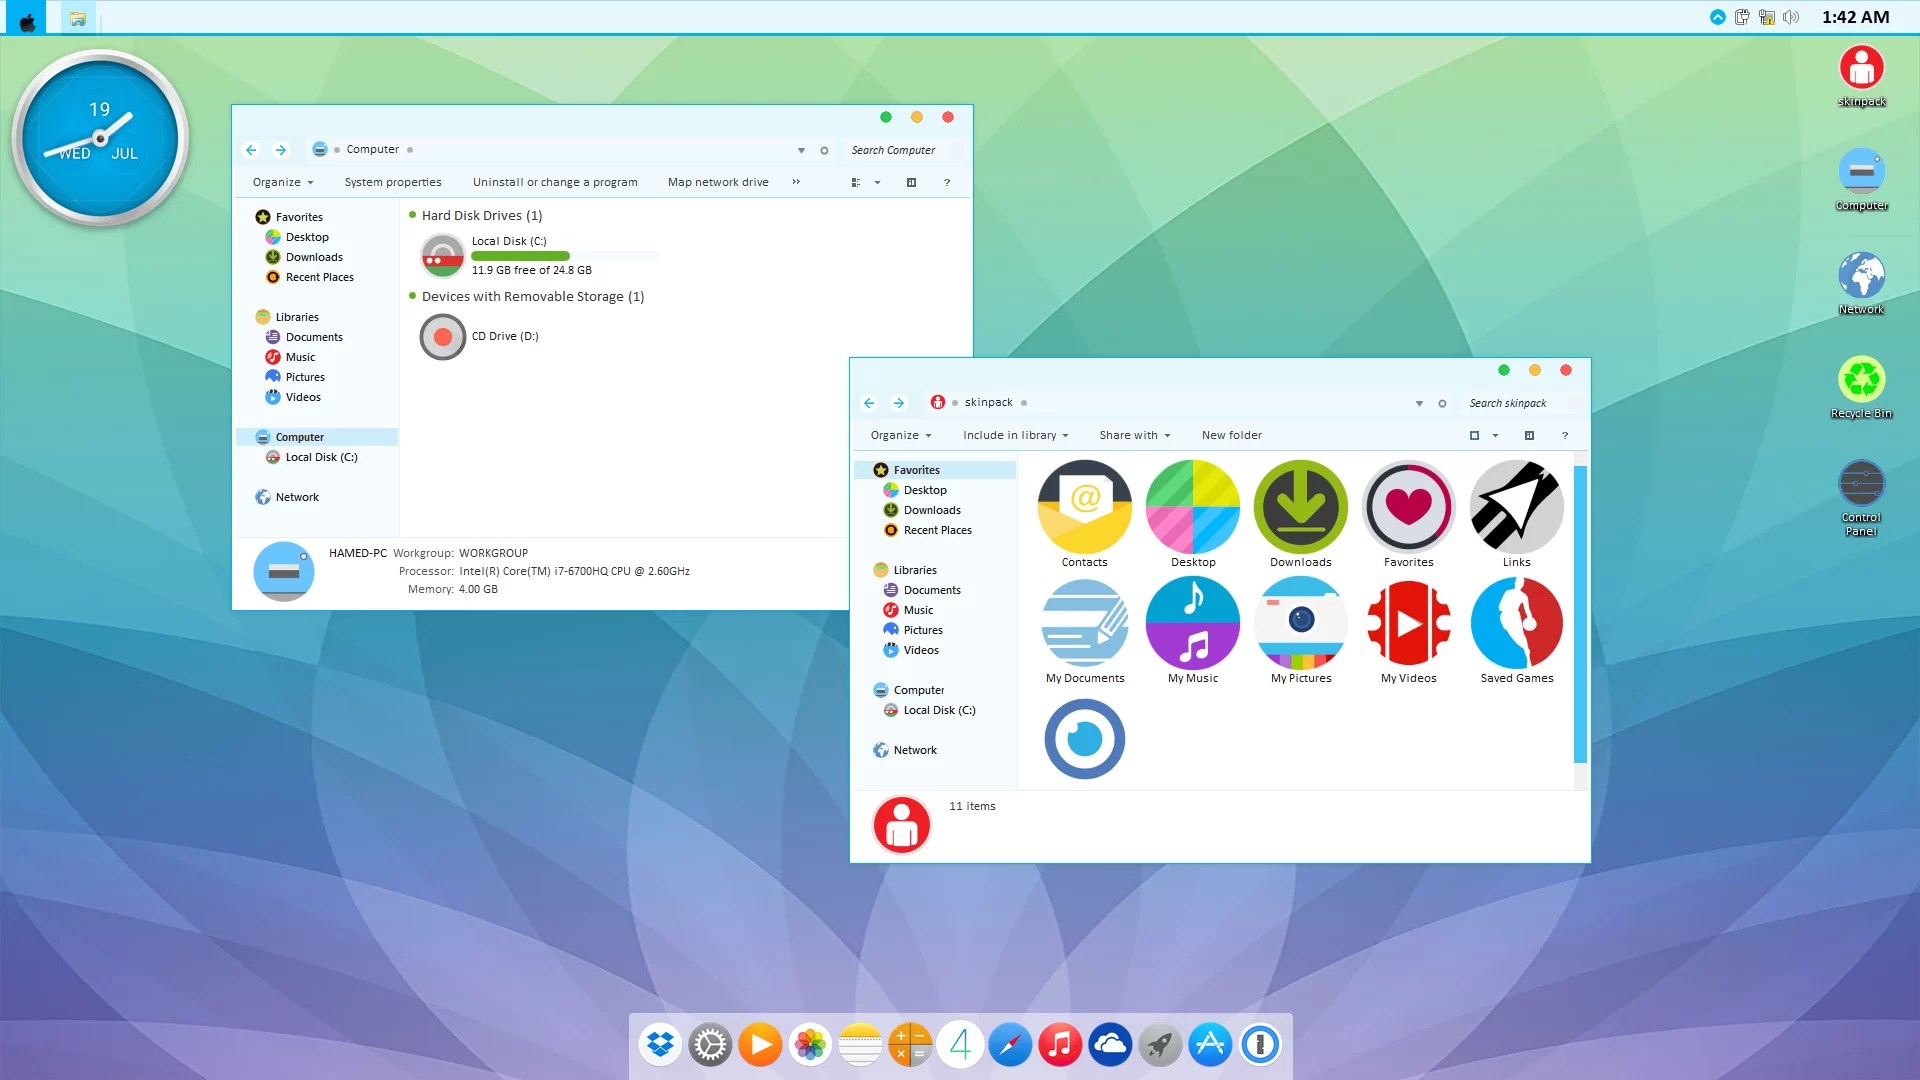Toggle preview pane in Computer window
Viewport: 1920px width, 1080px height.
click(x=911, y=182)
